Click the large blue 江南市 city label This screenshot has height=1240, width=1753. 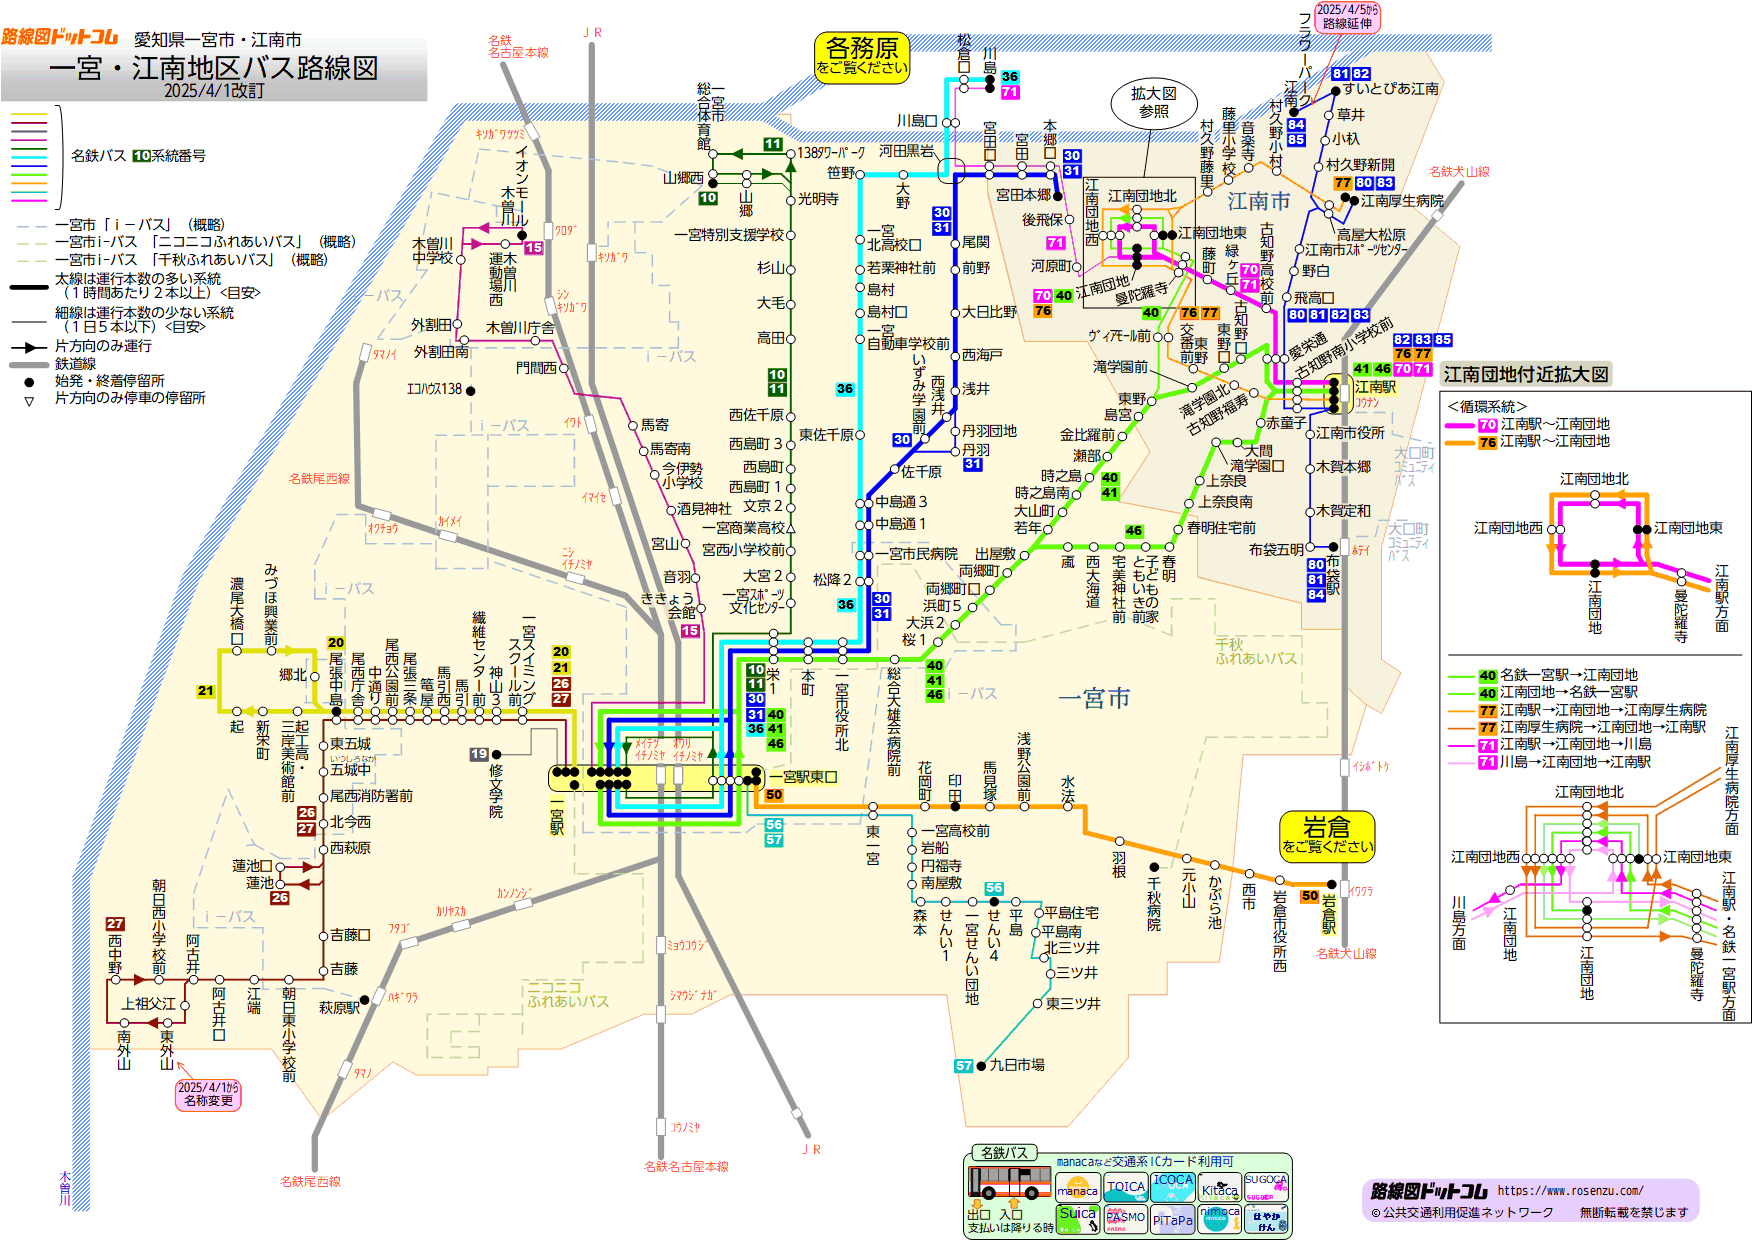click(x=1259, y=201)
